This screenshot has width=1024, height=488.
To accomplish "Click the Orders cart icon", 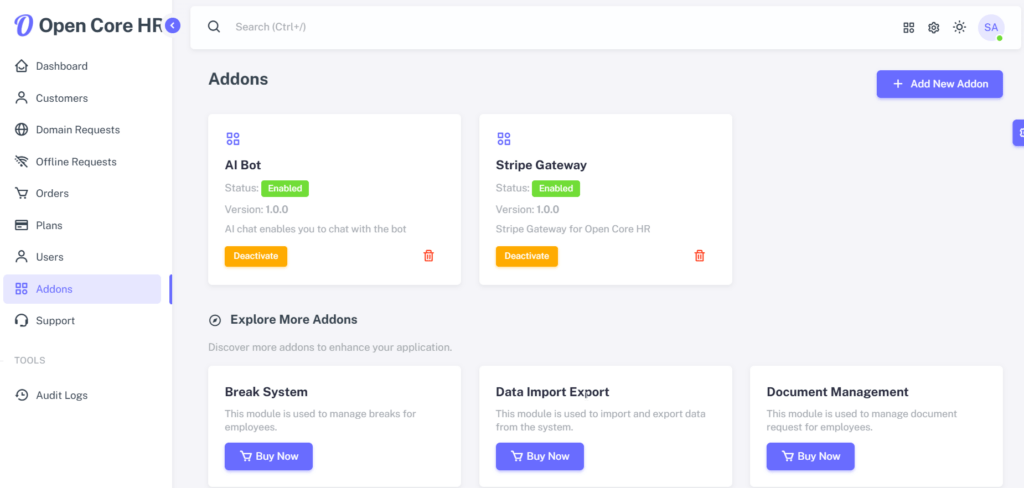I will click(x=22, y=193).
